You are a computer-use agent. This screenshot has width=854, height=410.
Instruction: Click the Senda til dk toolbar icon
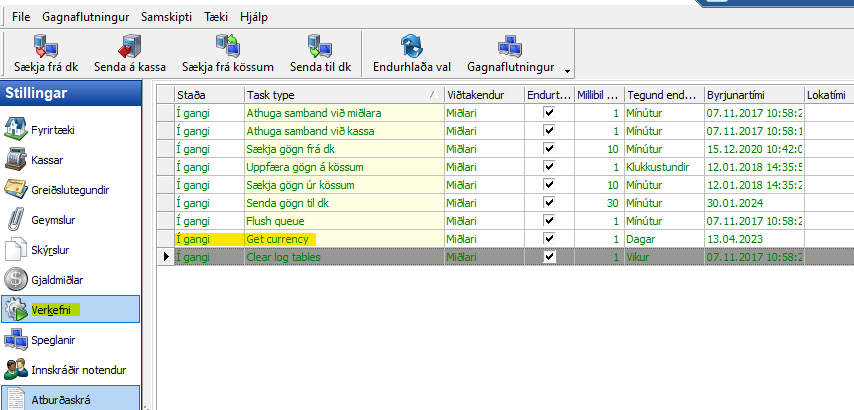pyautogui.click(x=319, y=46)
